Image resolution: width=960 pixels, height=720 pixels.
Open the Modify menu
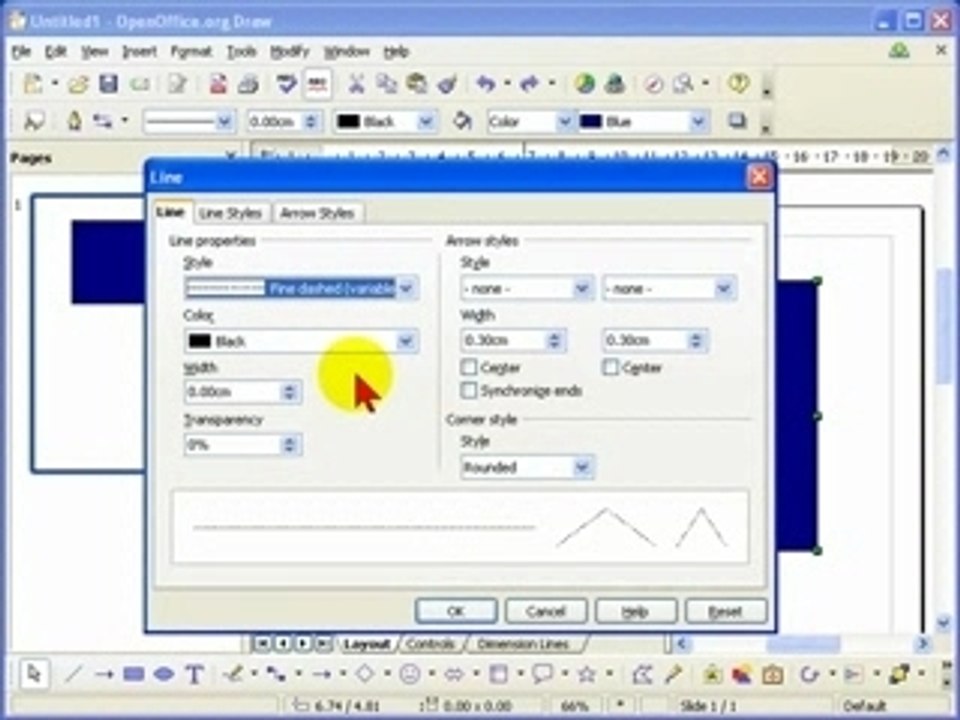point(290,52)
